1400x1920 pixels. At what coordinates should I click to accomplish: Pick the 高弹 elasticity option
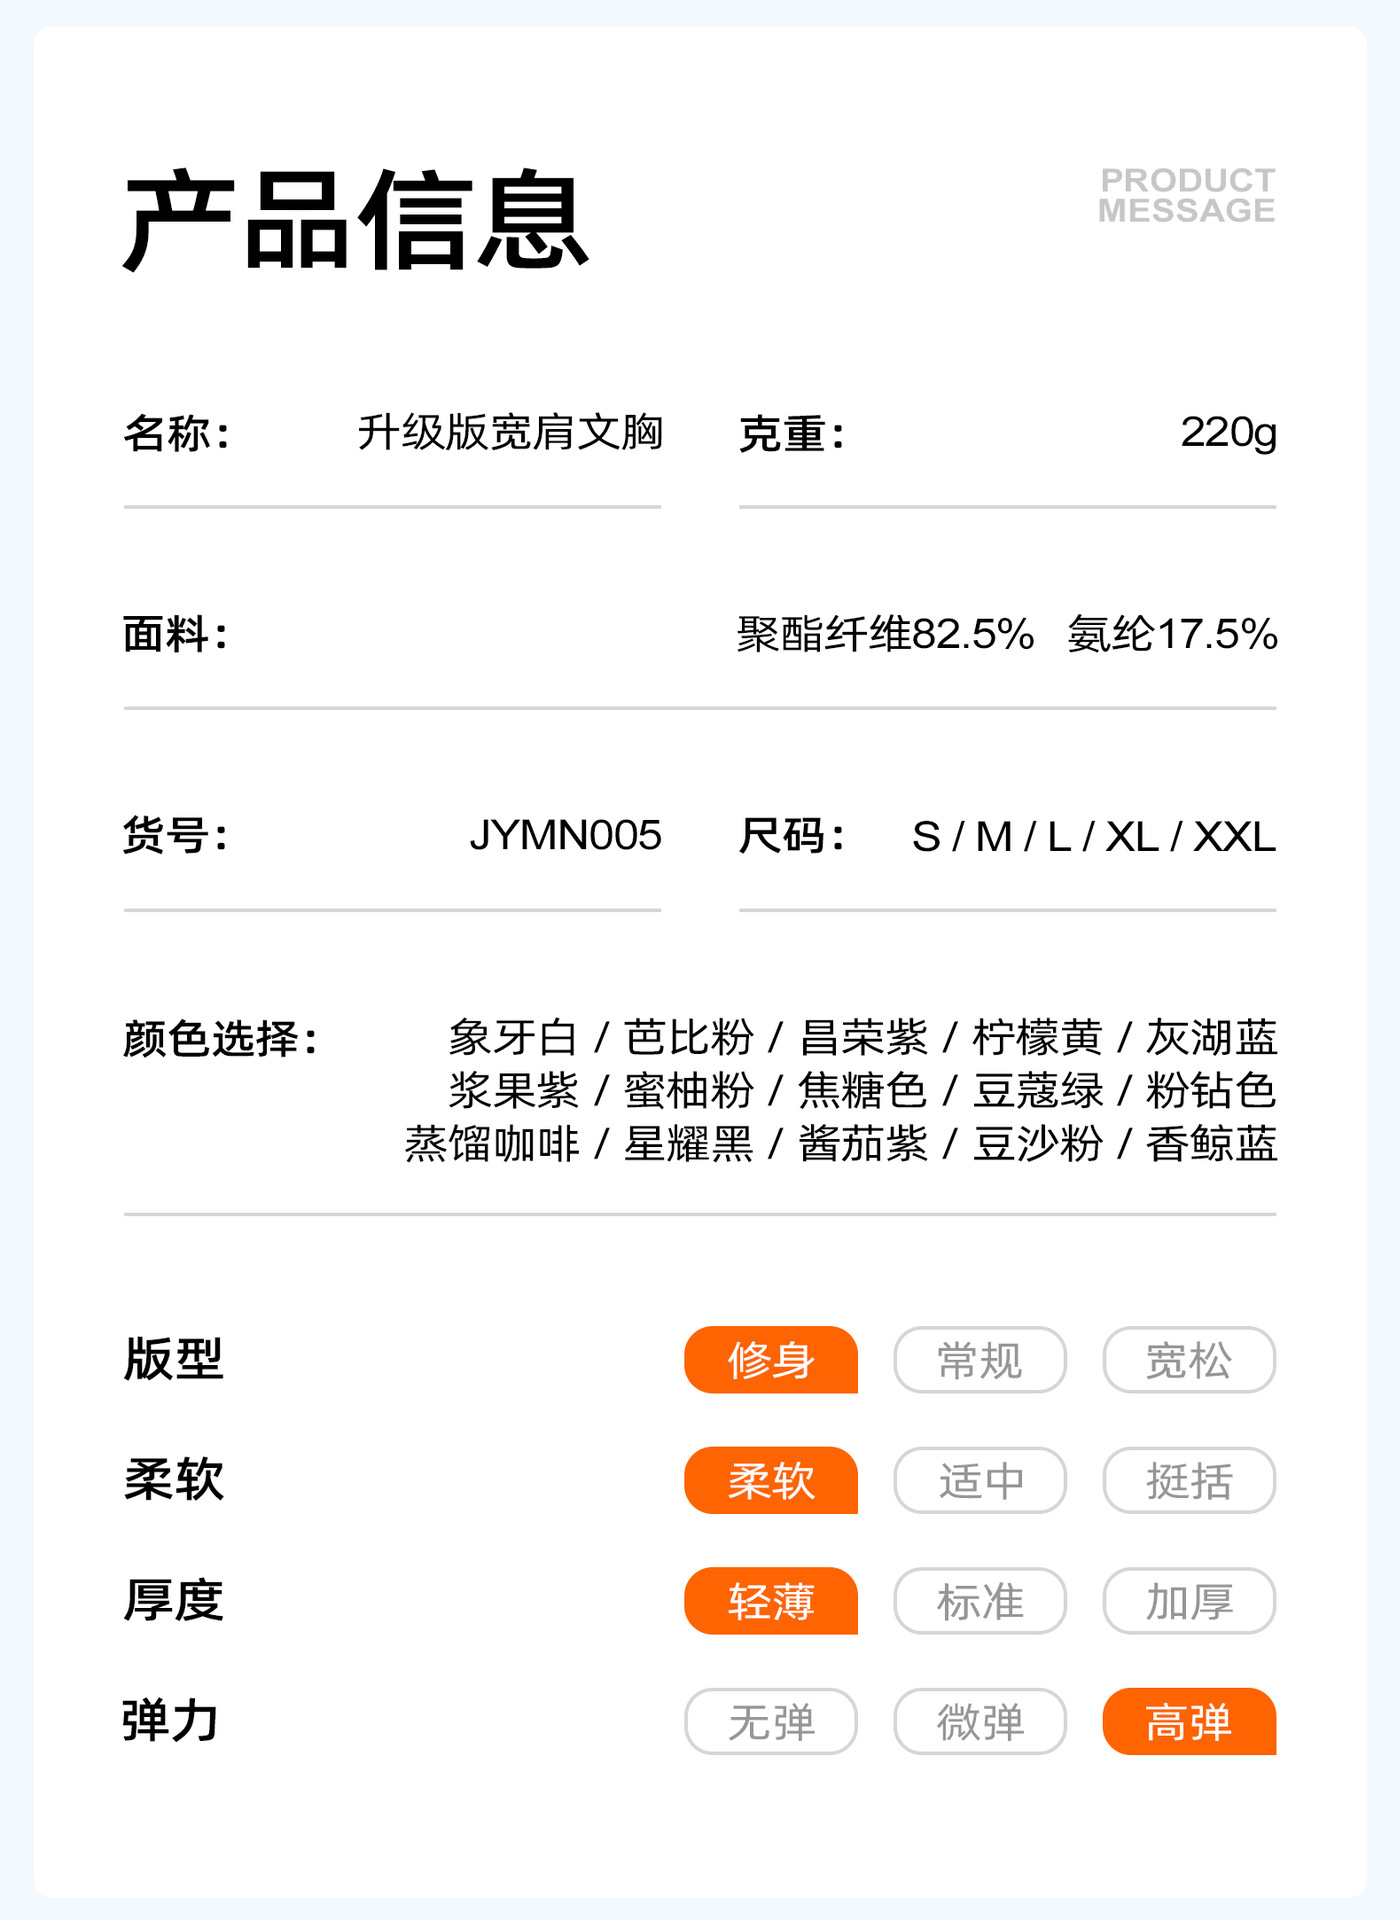[1189, 1721]
